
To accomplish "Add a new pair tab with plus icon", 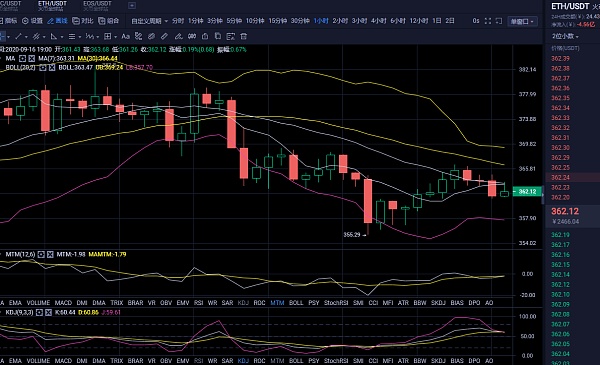I will tap(132, 5).
